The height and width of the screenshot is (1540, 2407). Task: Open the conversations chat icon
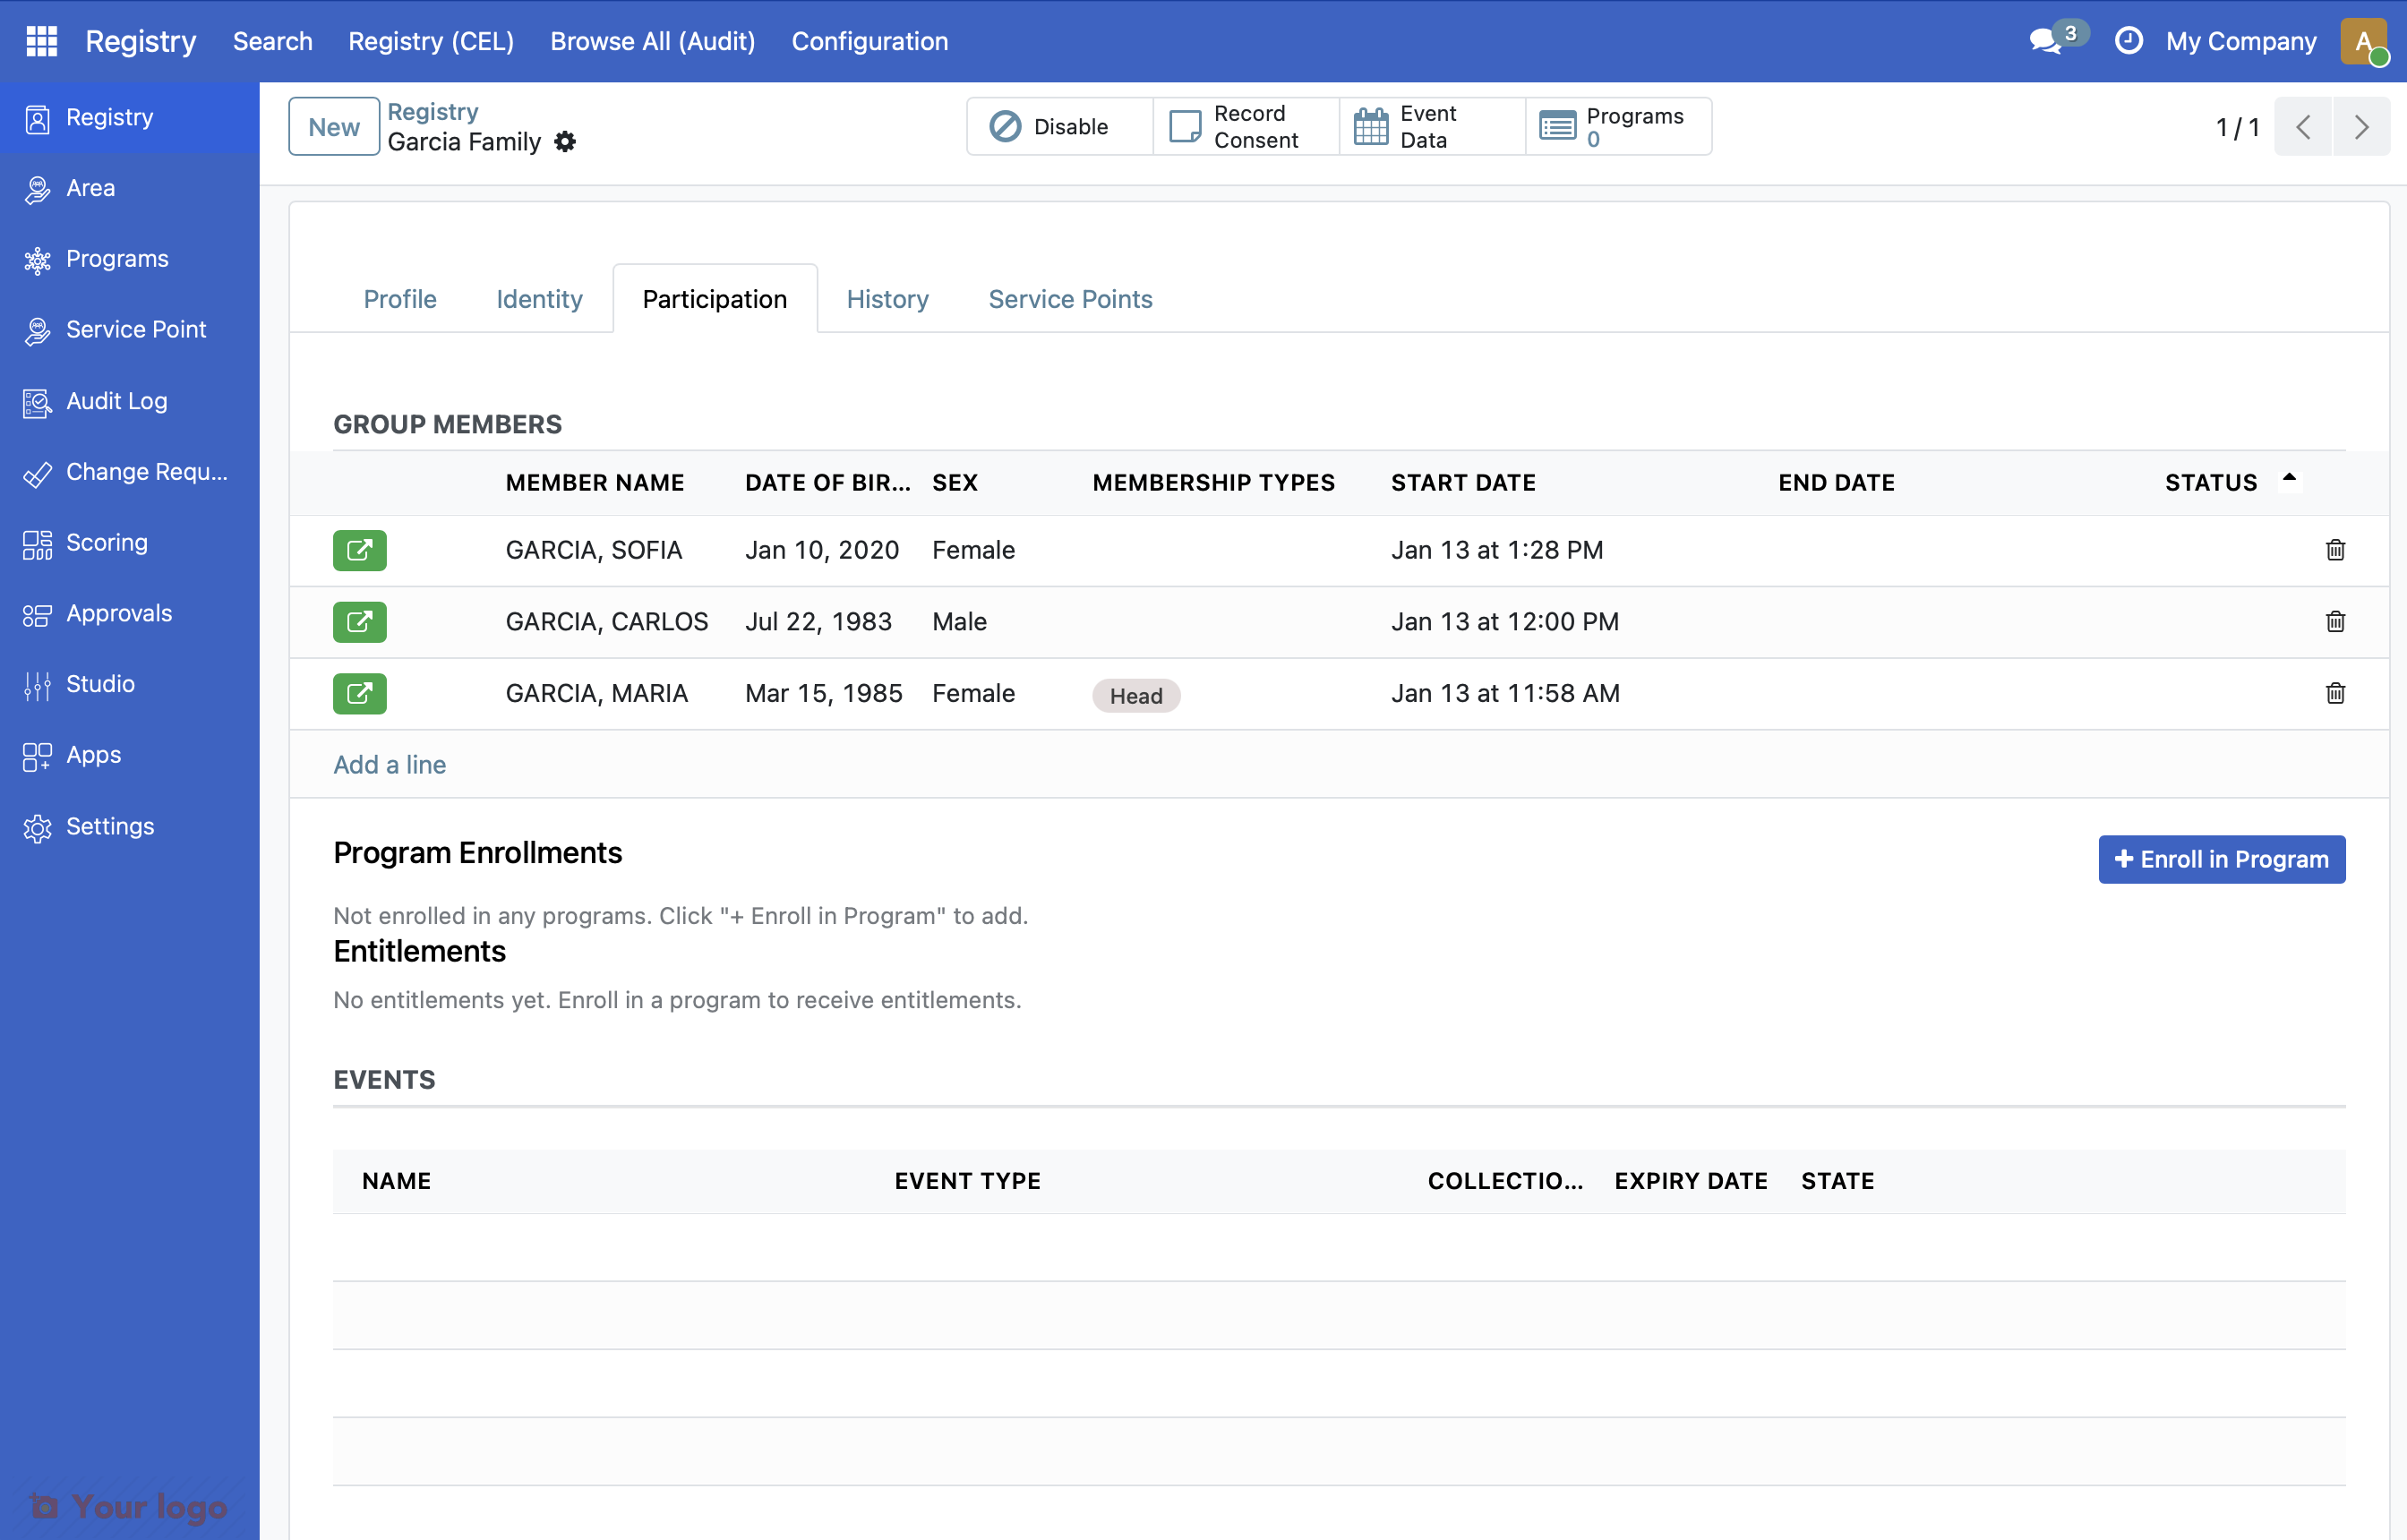tap(2044, 41)
